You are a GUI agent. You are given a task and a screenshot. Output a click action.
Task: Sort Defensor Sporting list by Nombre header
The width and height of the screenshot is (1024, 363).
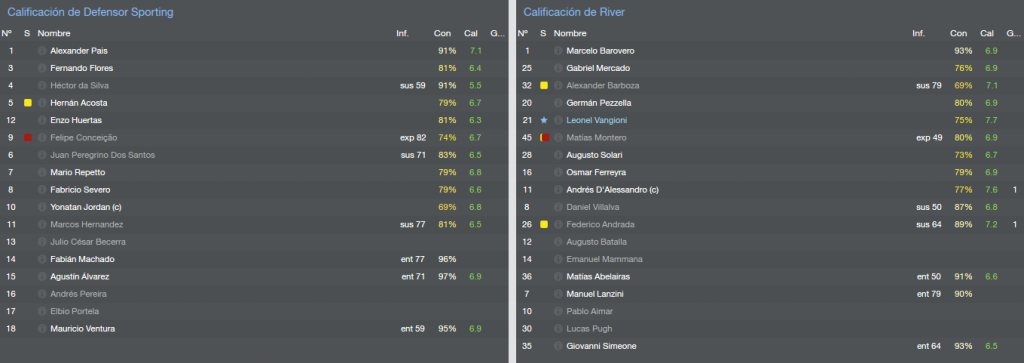[x=54, y=33]
